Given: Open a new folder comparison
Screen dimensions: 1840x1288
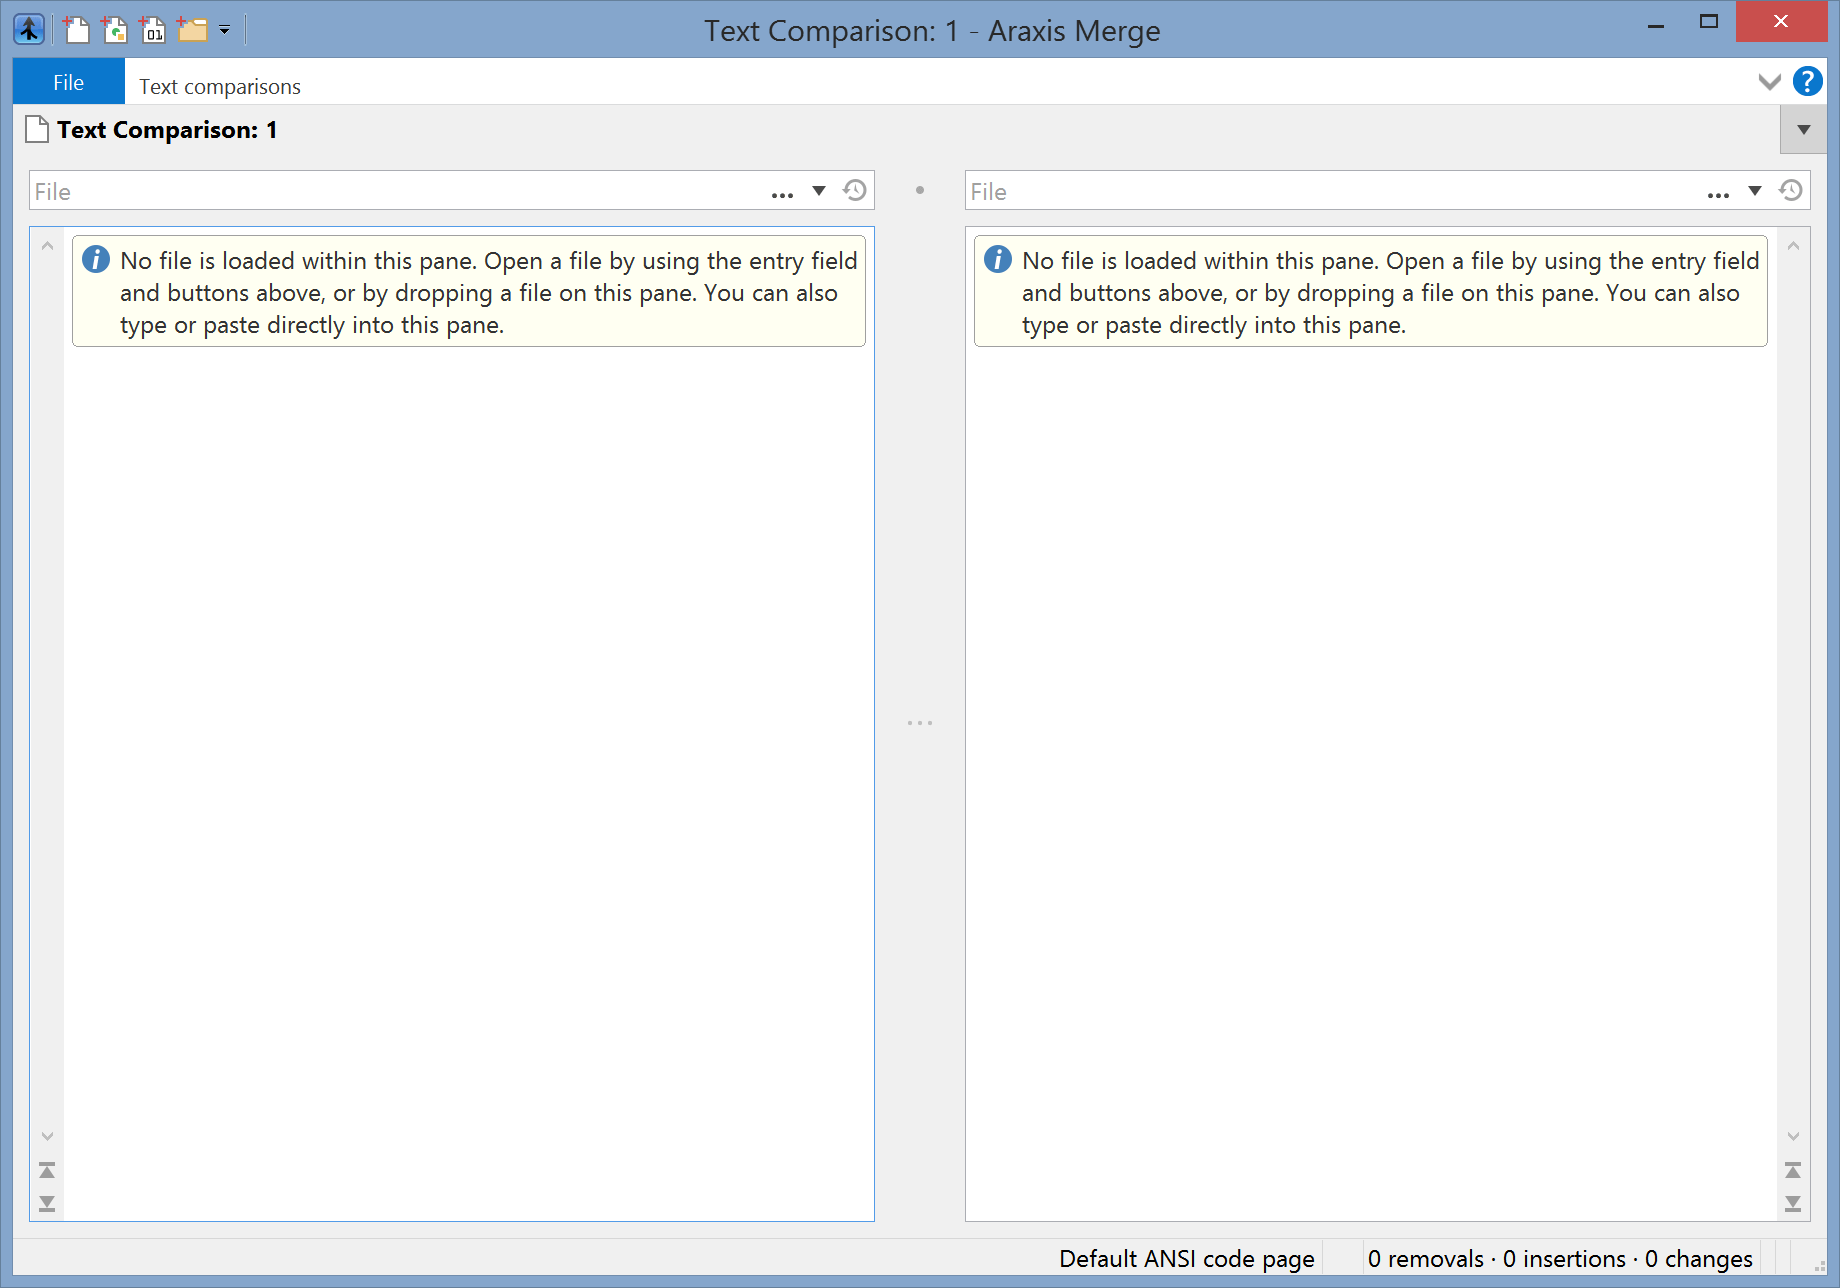Looking at the screenshot, I should (192, 29).
